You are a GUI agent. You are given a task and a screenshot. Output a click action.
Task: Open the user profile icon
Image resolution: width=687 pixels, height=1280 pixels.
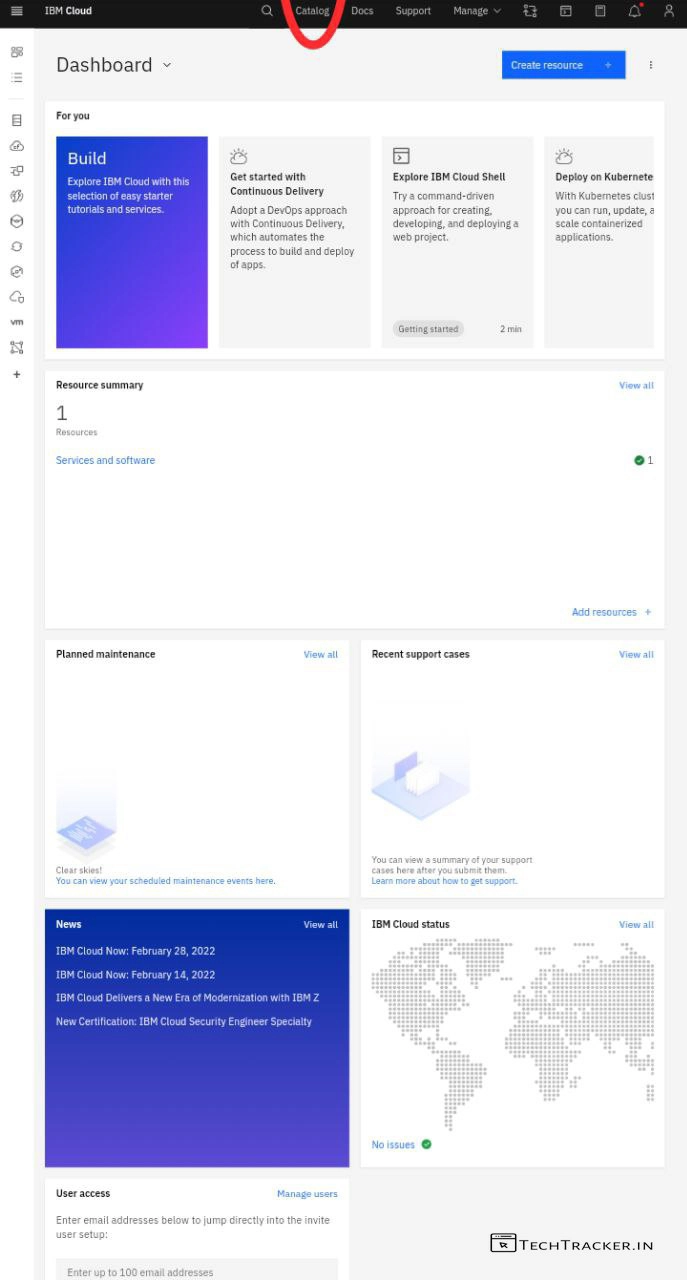[669, 11]
